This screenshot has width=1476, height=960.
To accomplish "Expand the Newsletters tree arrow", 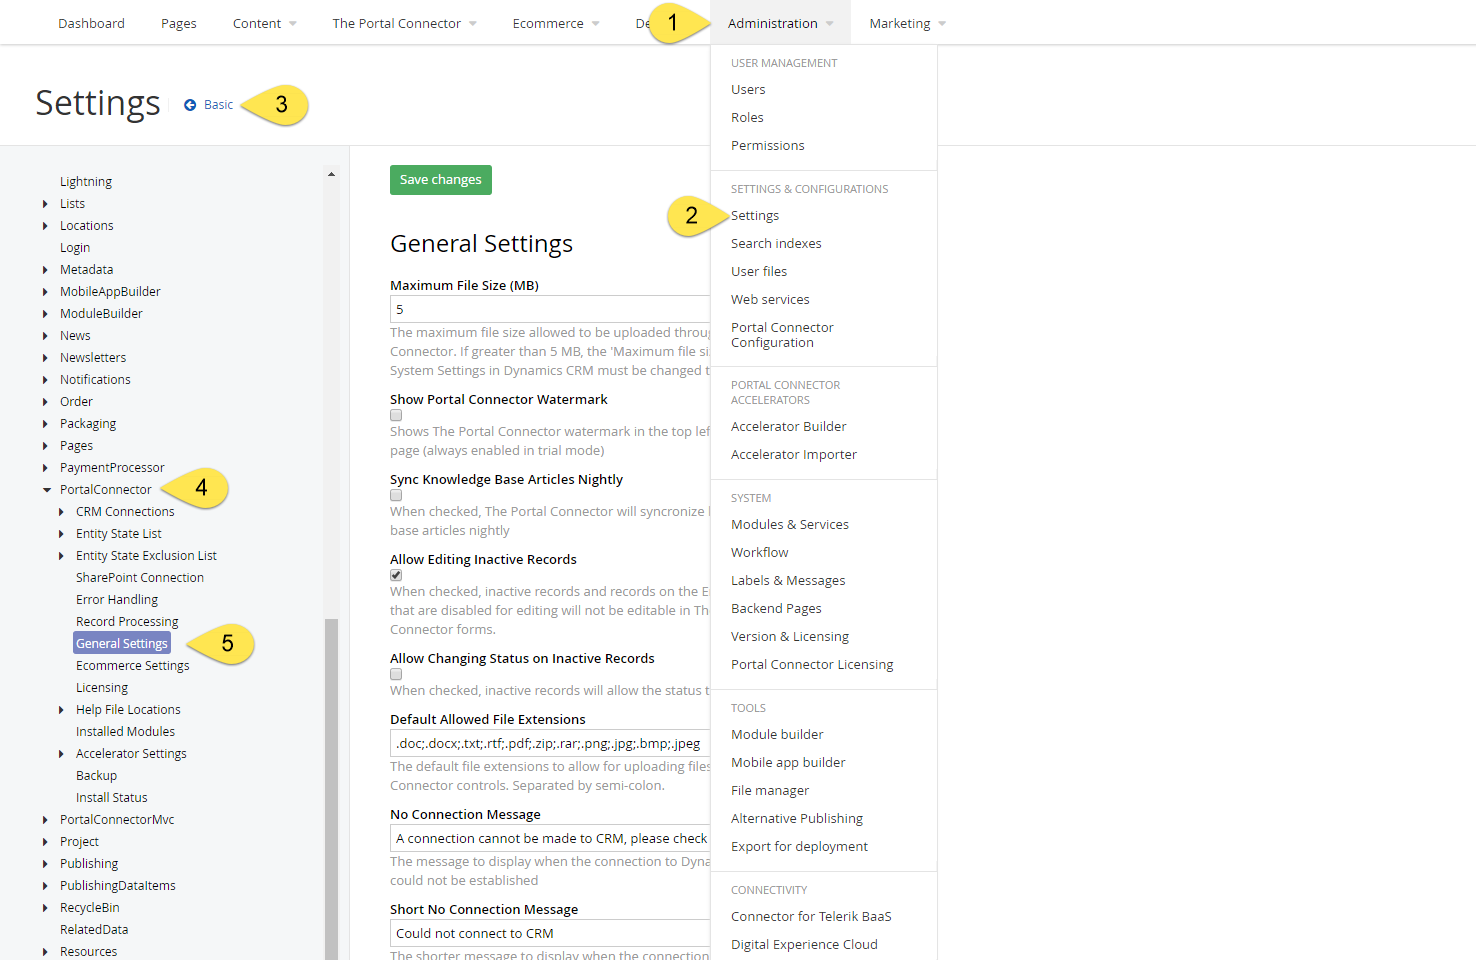I will point(46,358).
